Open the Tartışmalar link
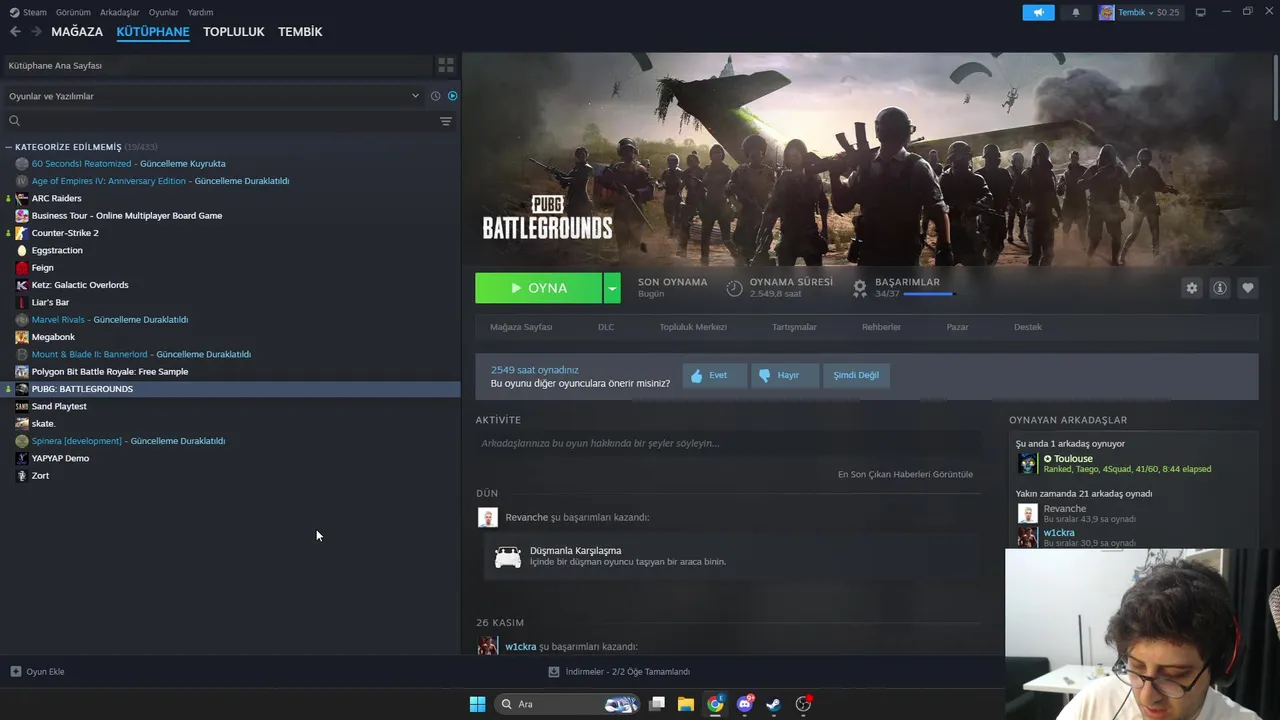The height and width of the screenshot is (720, 1280). 794,327
